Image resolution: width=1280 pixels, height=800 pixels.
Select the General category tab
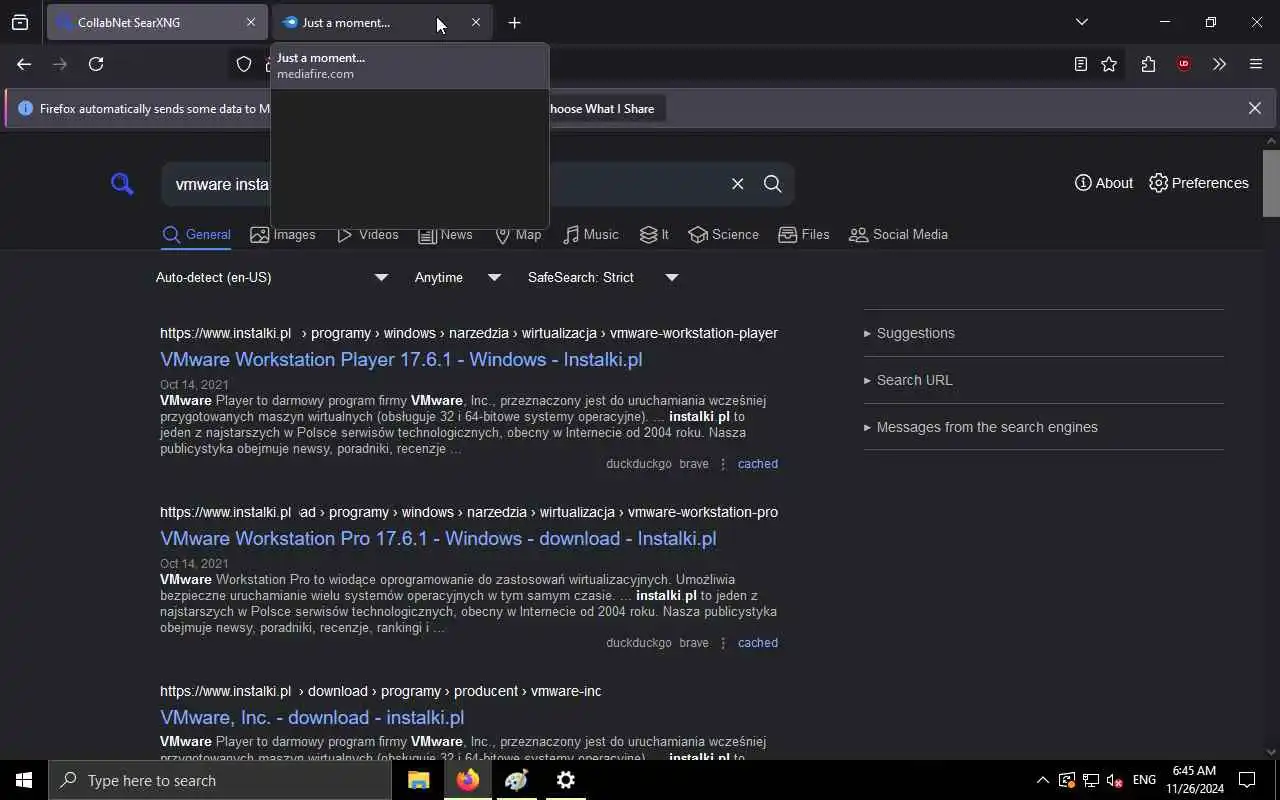197,235
